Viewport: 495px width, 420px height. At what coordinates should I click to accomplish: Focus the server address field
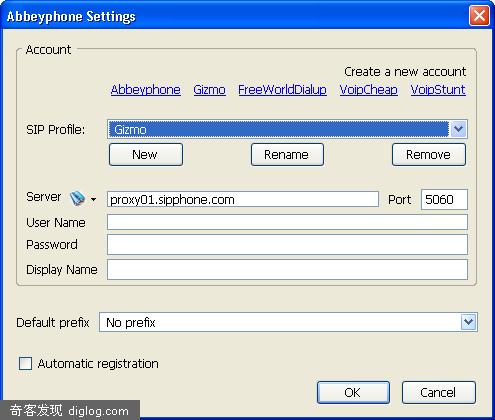tap(243, 199)
